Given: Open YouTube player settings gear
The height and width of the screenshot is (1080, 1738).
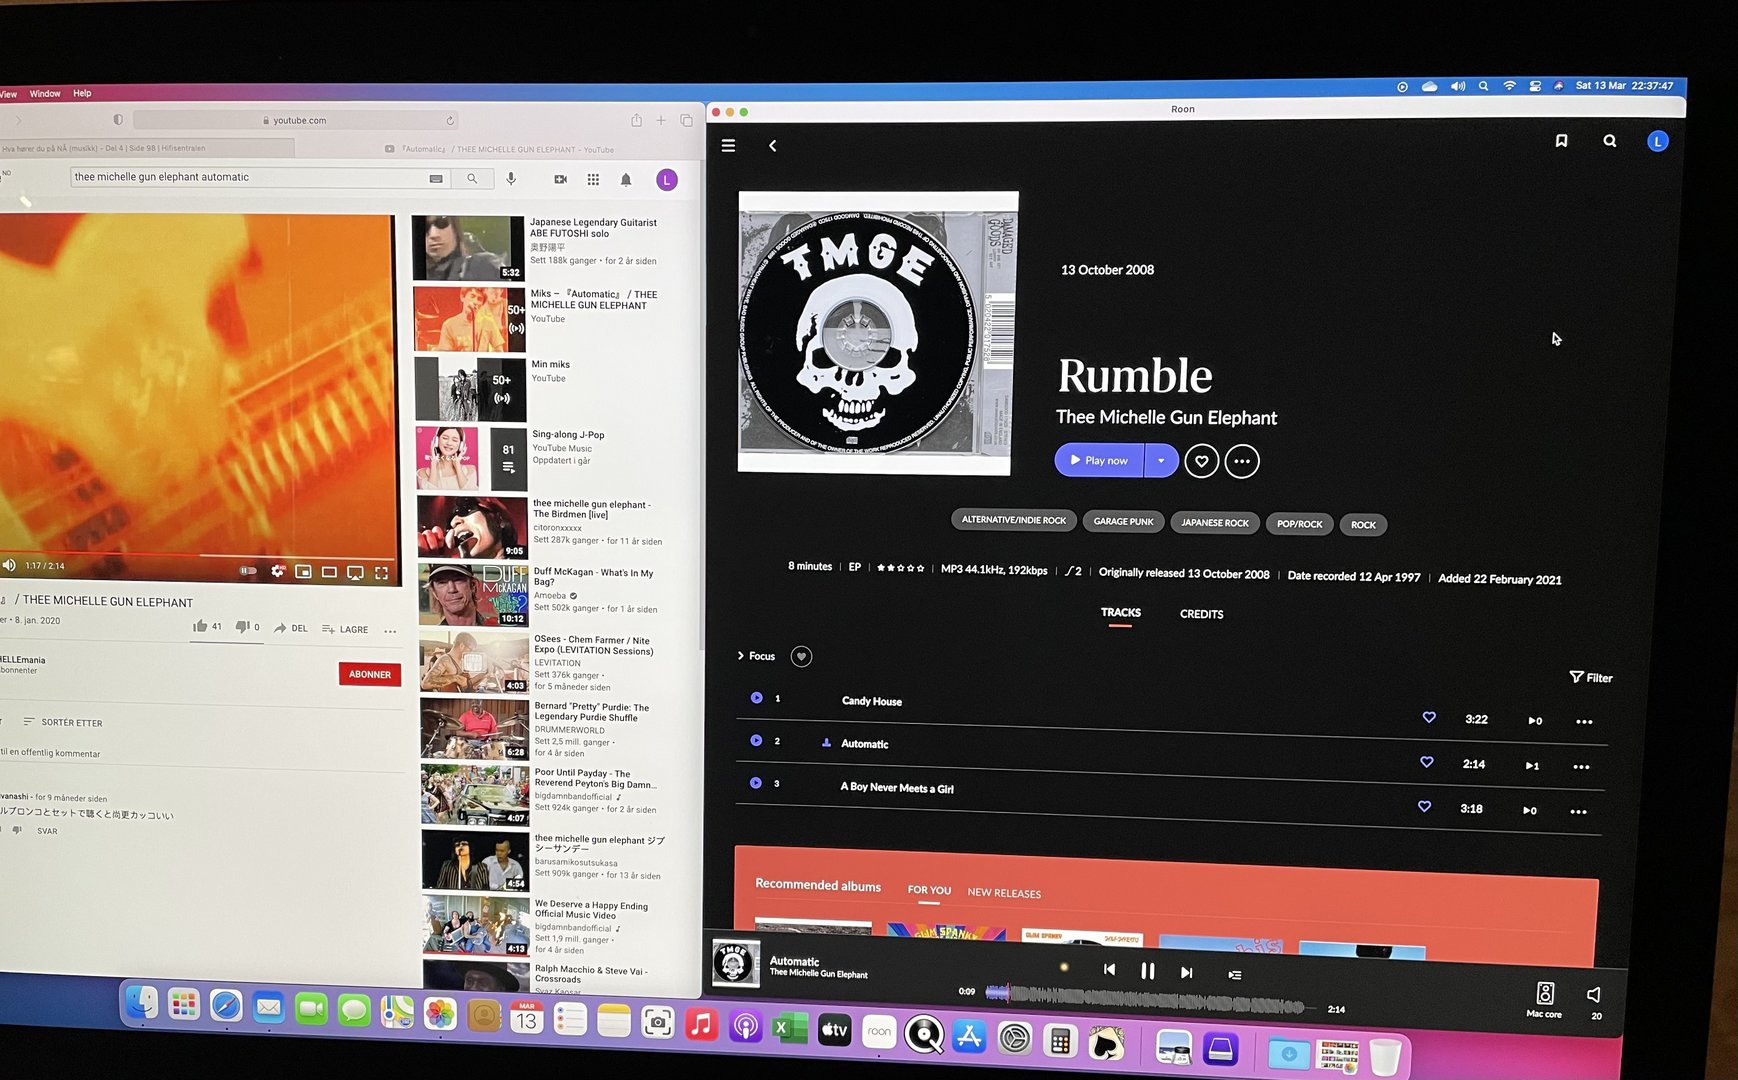Looking at the screenshot, I should click(x=277, y=571).
